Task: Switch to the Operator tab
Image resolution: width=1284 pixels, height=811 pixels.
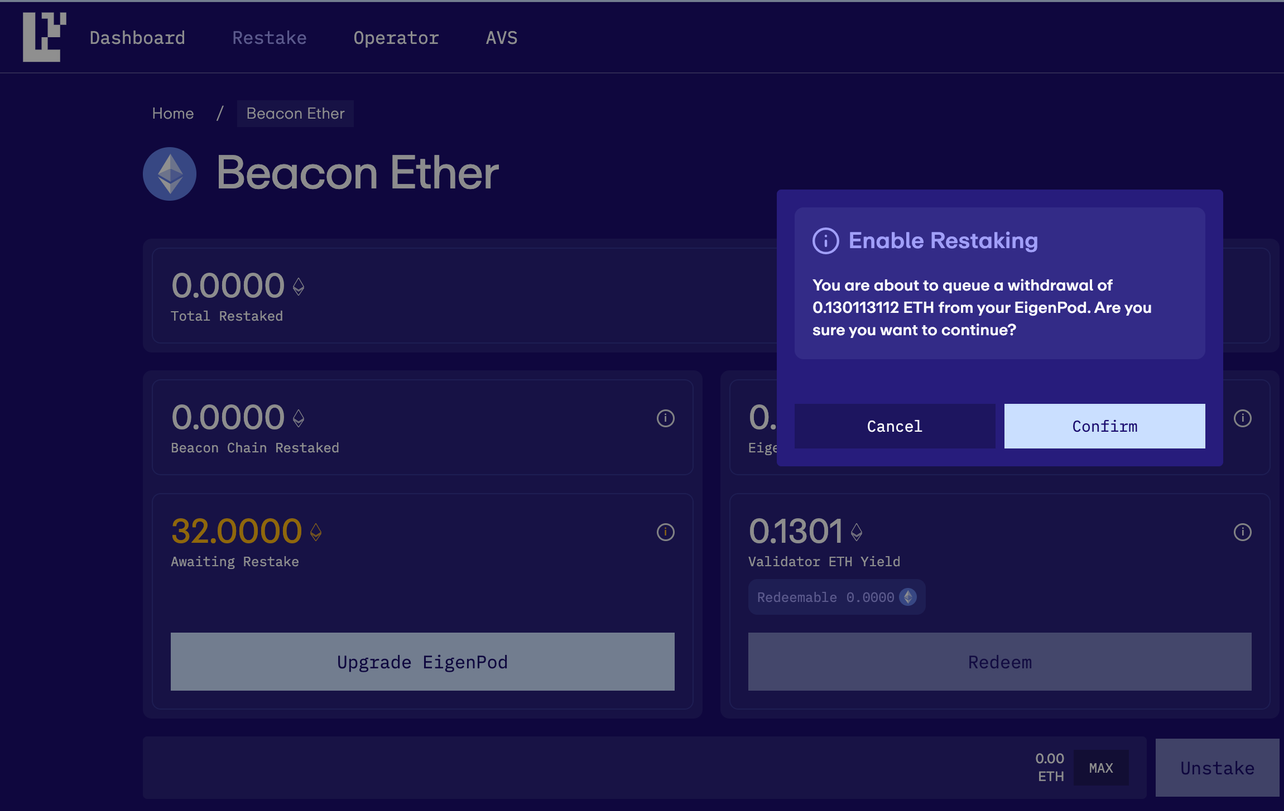Action: click(396, 37)
